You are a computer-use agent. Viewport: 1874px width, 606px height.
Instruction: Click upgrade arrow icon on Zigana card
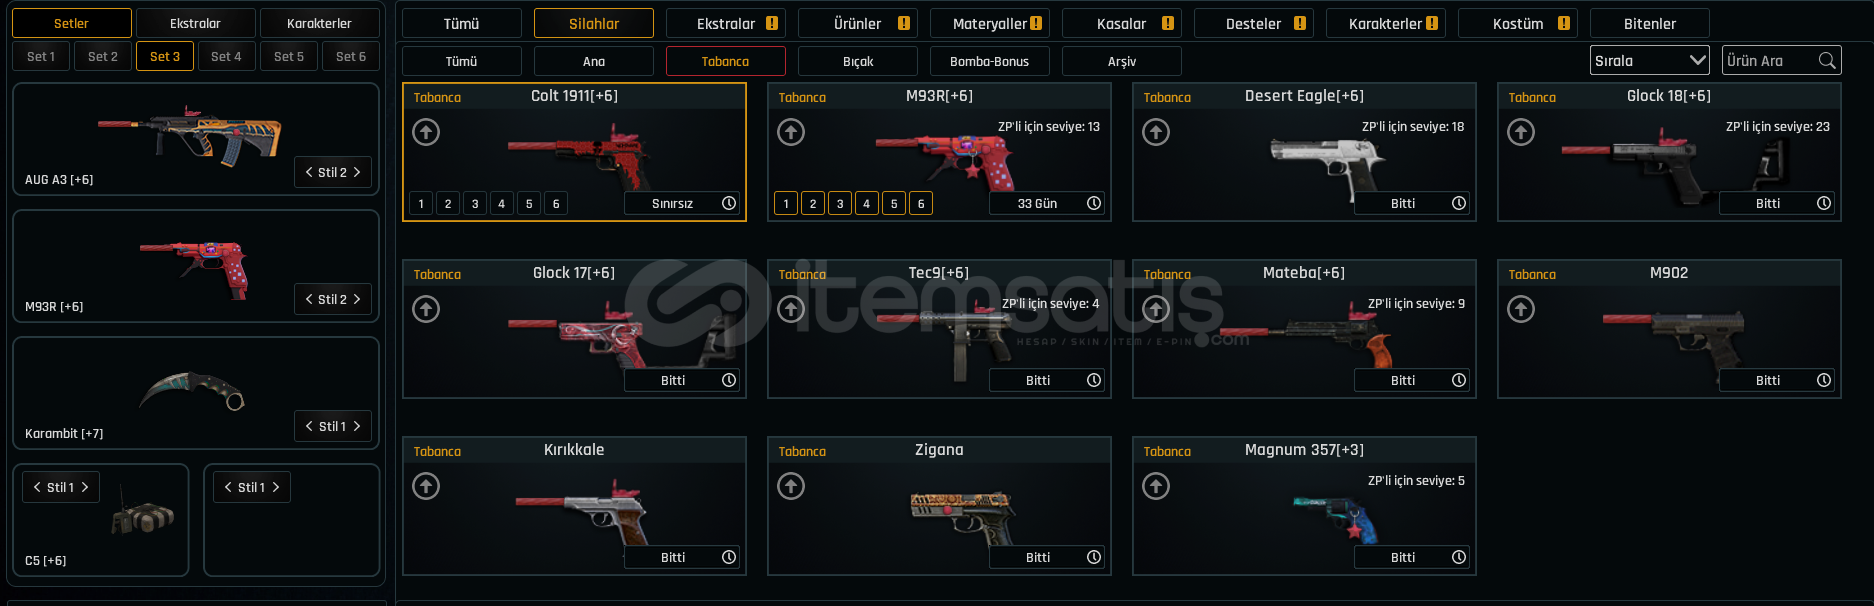(x=791, y=486)
